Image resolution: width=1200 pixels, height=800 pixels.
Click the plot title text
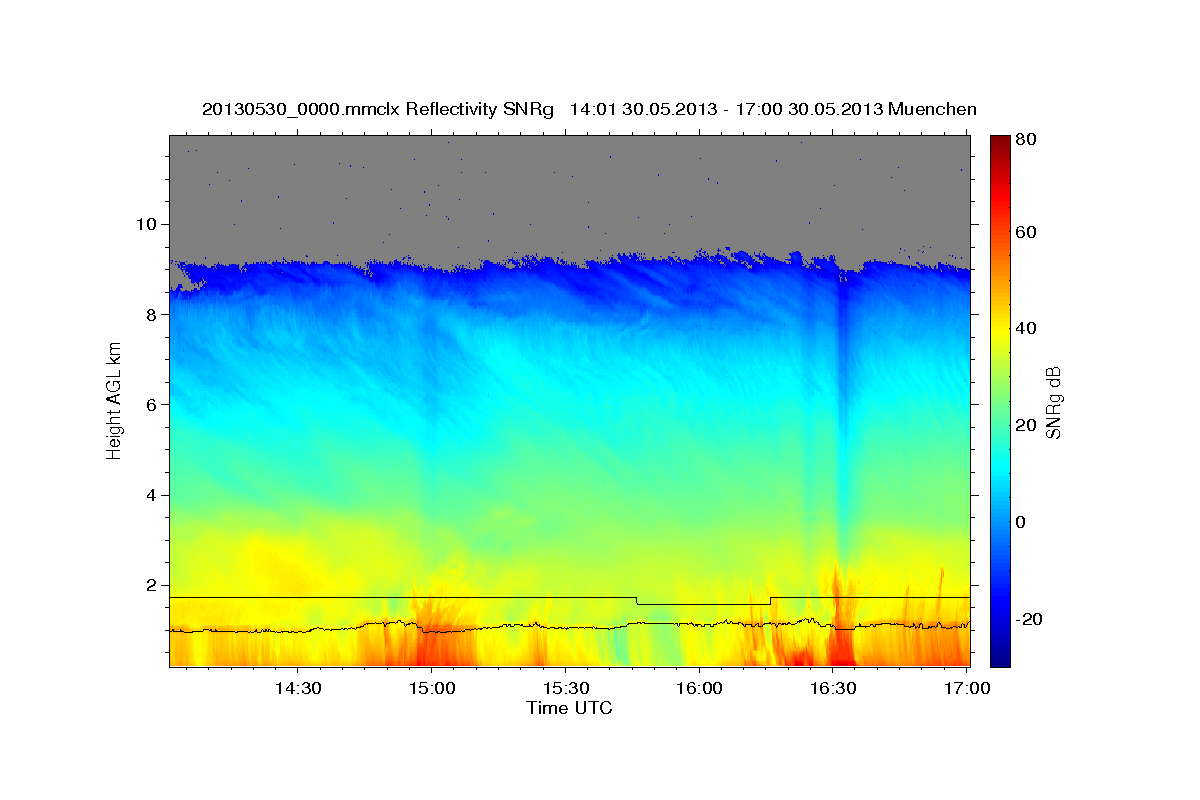tap(589, 108)
